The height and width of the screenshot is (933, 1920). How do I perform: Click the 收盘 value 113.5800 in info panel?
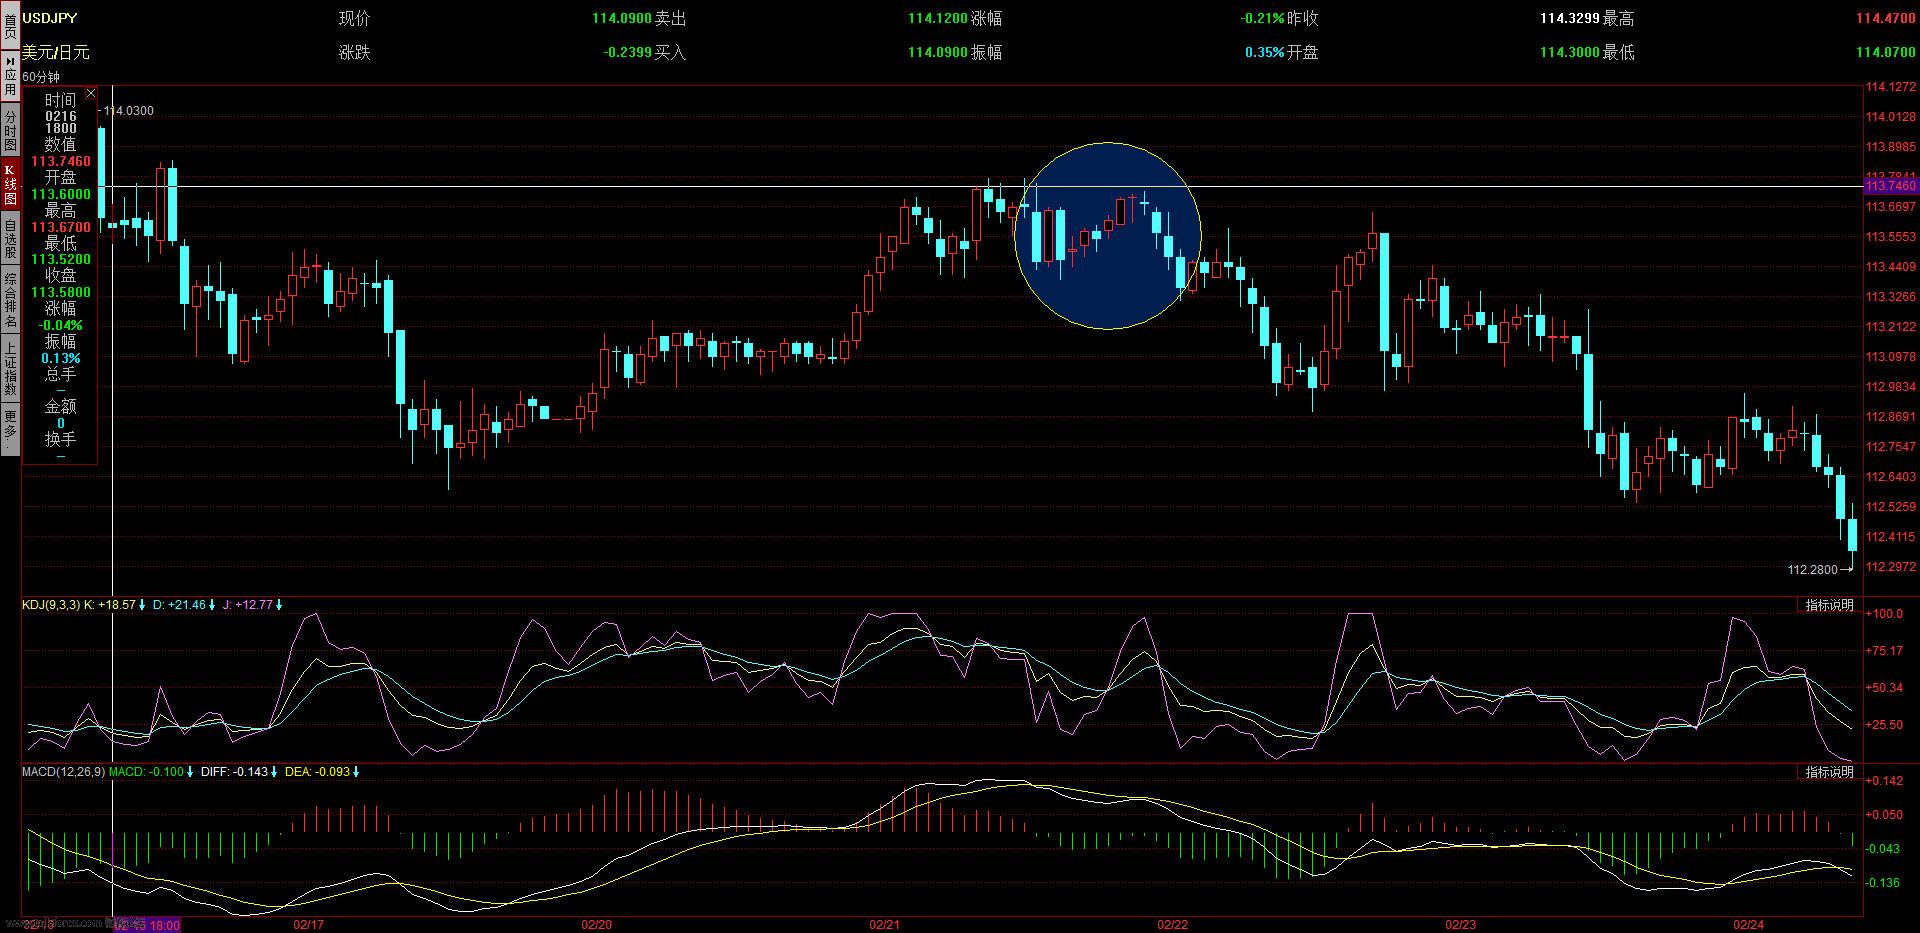click(60, 293)
